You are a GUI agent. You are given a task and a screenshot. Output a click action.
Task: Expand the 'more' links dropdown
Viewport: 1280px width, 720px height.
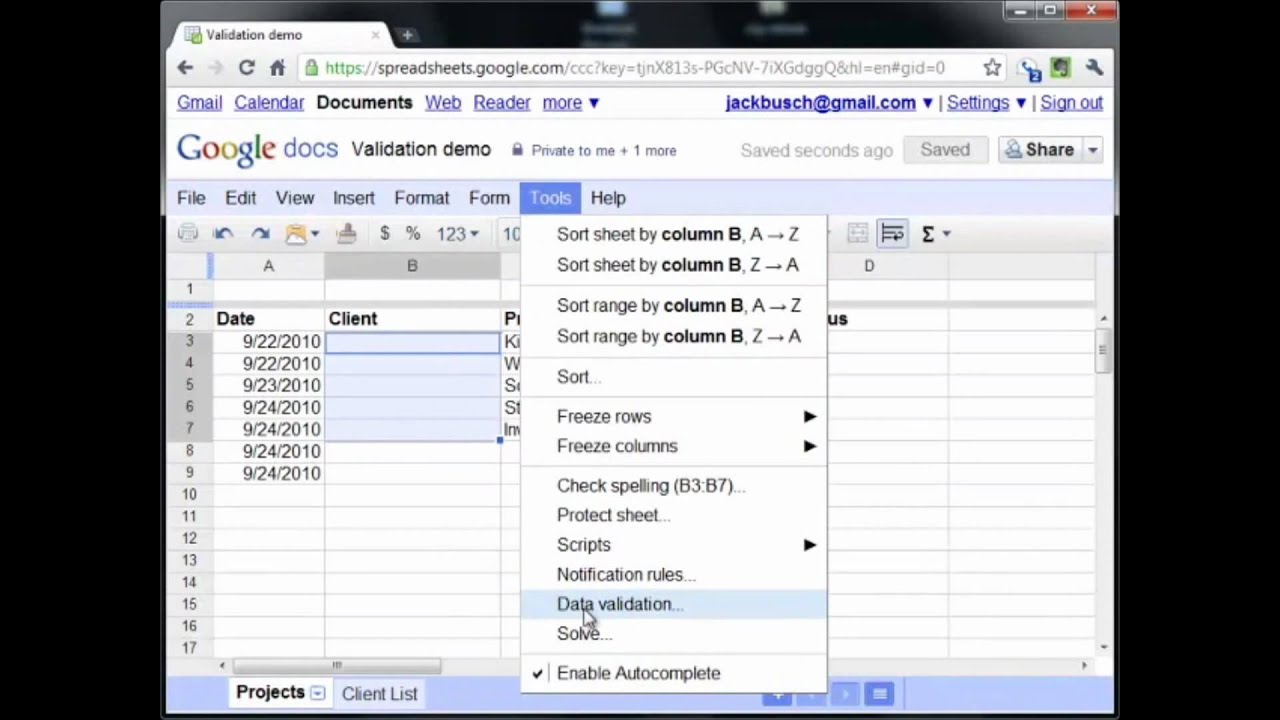pos(571,103)
